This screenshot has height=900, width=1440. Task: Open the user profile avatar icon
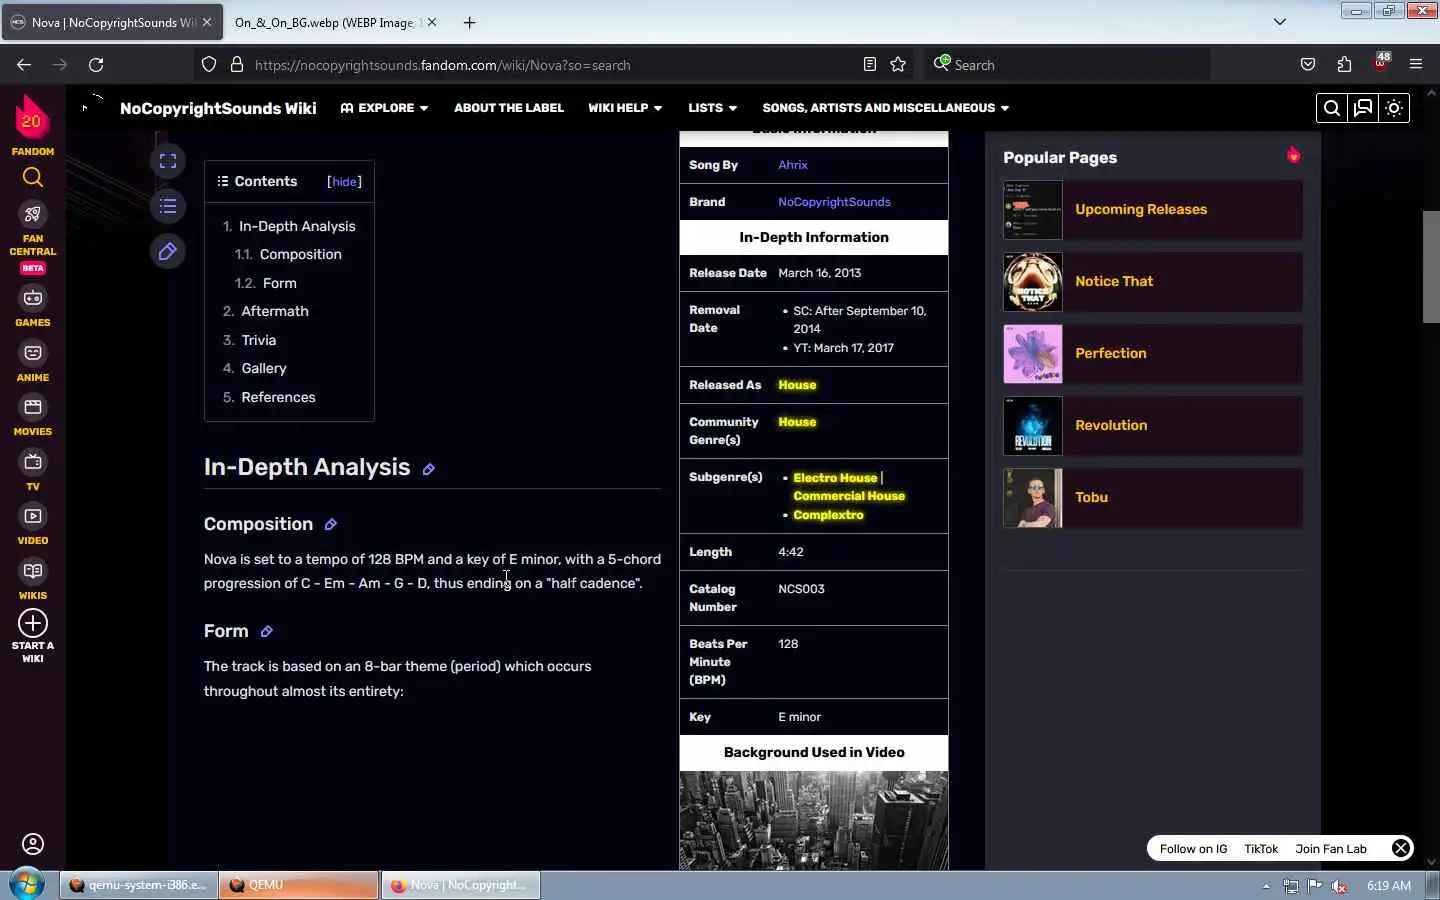click(33, 844)
